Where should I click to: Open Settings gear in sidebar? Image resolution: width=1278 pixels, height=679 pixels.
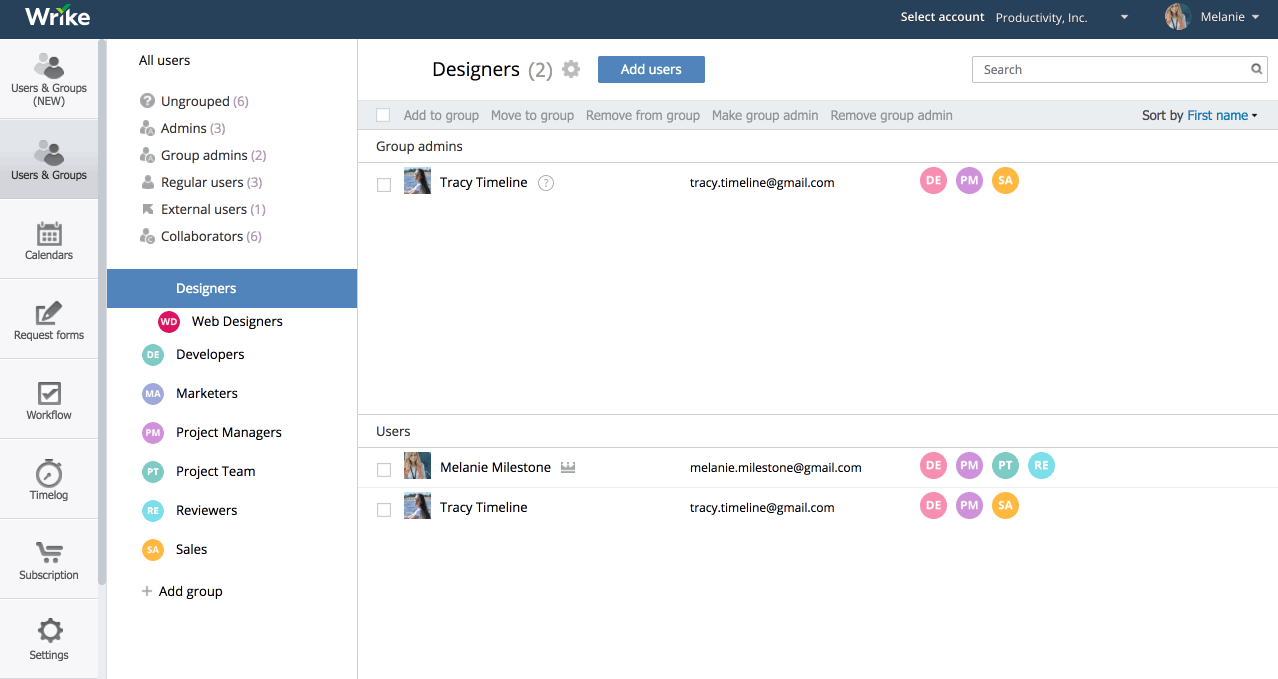(49, 638)
